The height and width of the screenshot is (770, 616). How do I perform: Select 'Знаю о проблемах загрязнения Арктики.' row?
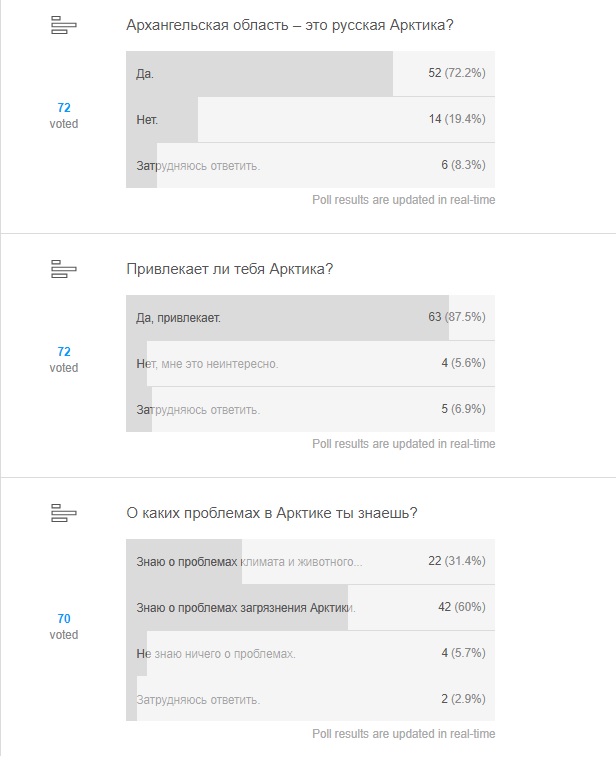tap(310, 607)
